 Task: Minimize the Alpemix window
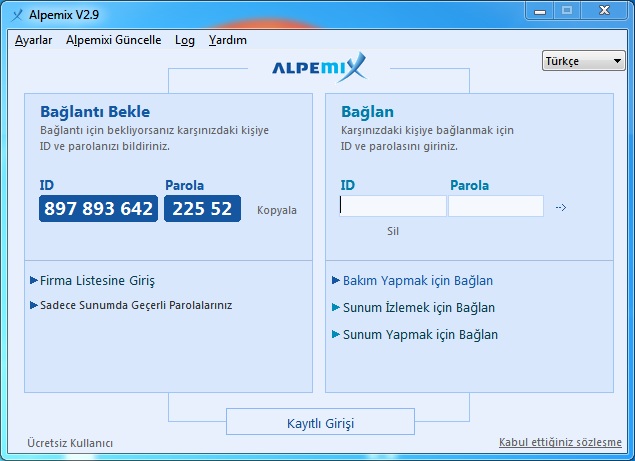coord(539,11)
